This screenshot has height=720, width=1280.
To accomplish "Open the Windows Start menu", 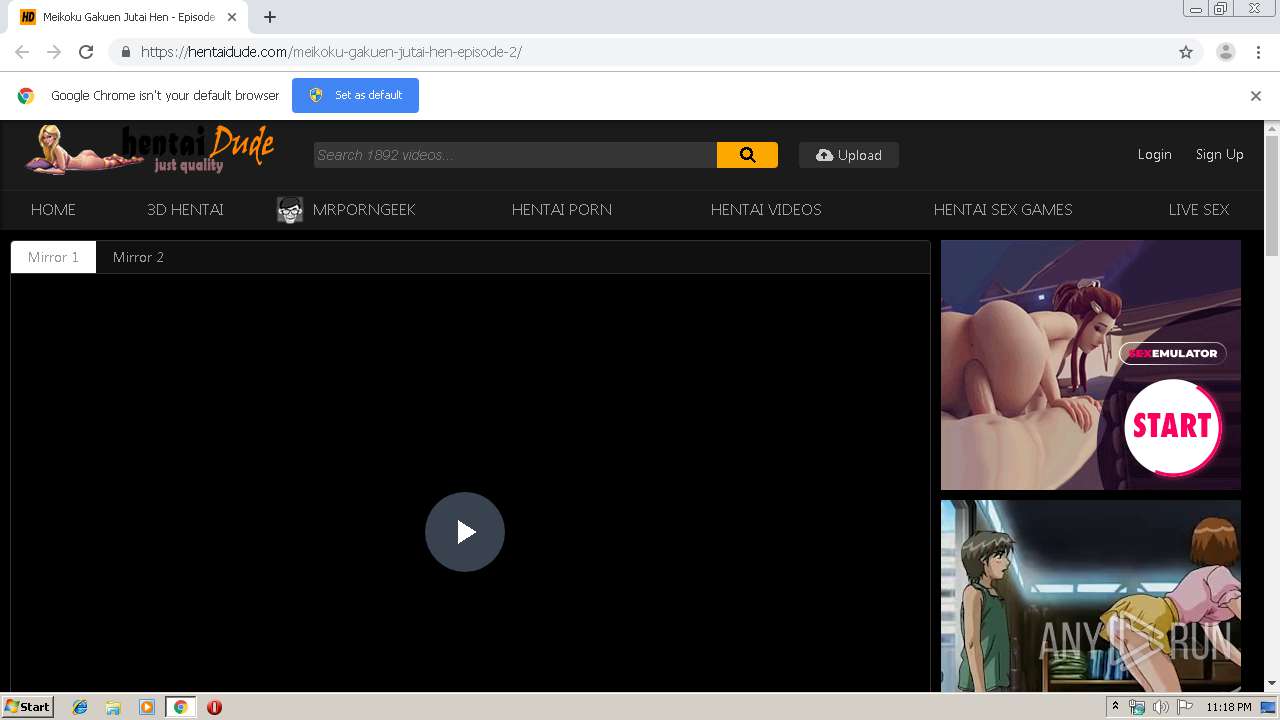I will 28,707.
